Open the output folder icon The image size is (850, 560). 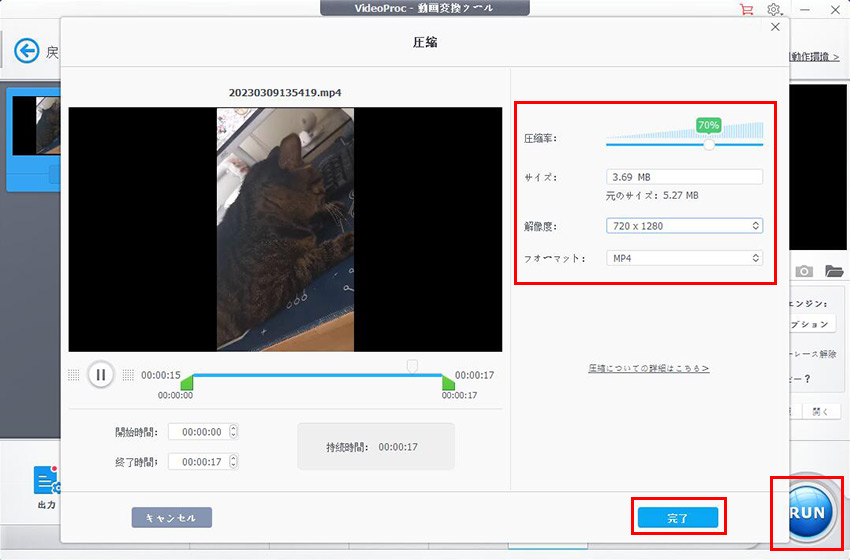(x=834, y=271)
